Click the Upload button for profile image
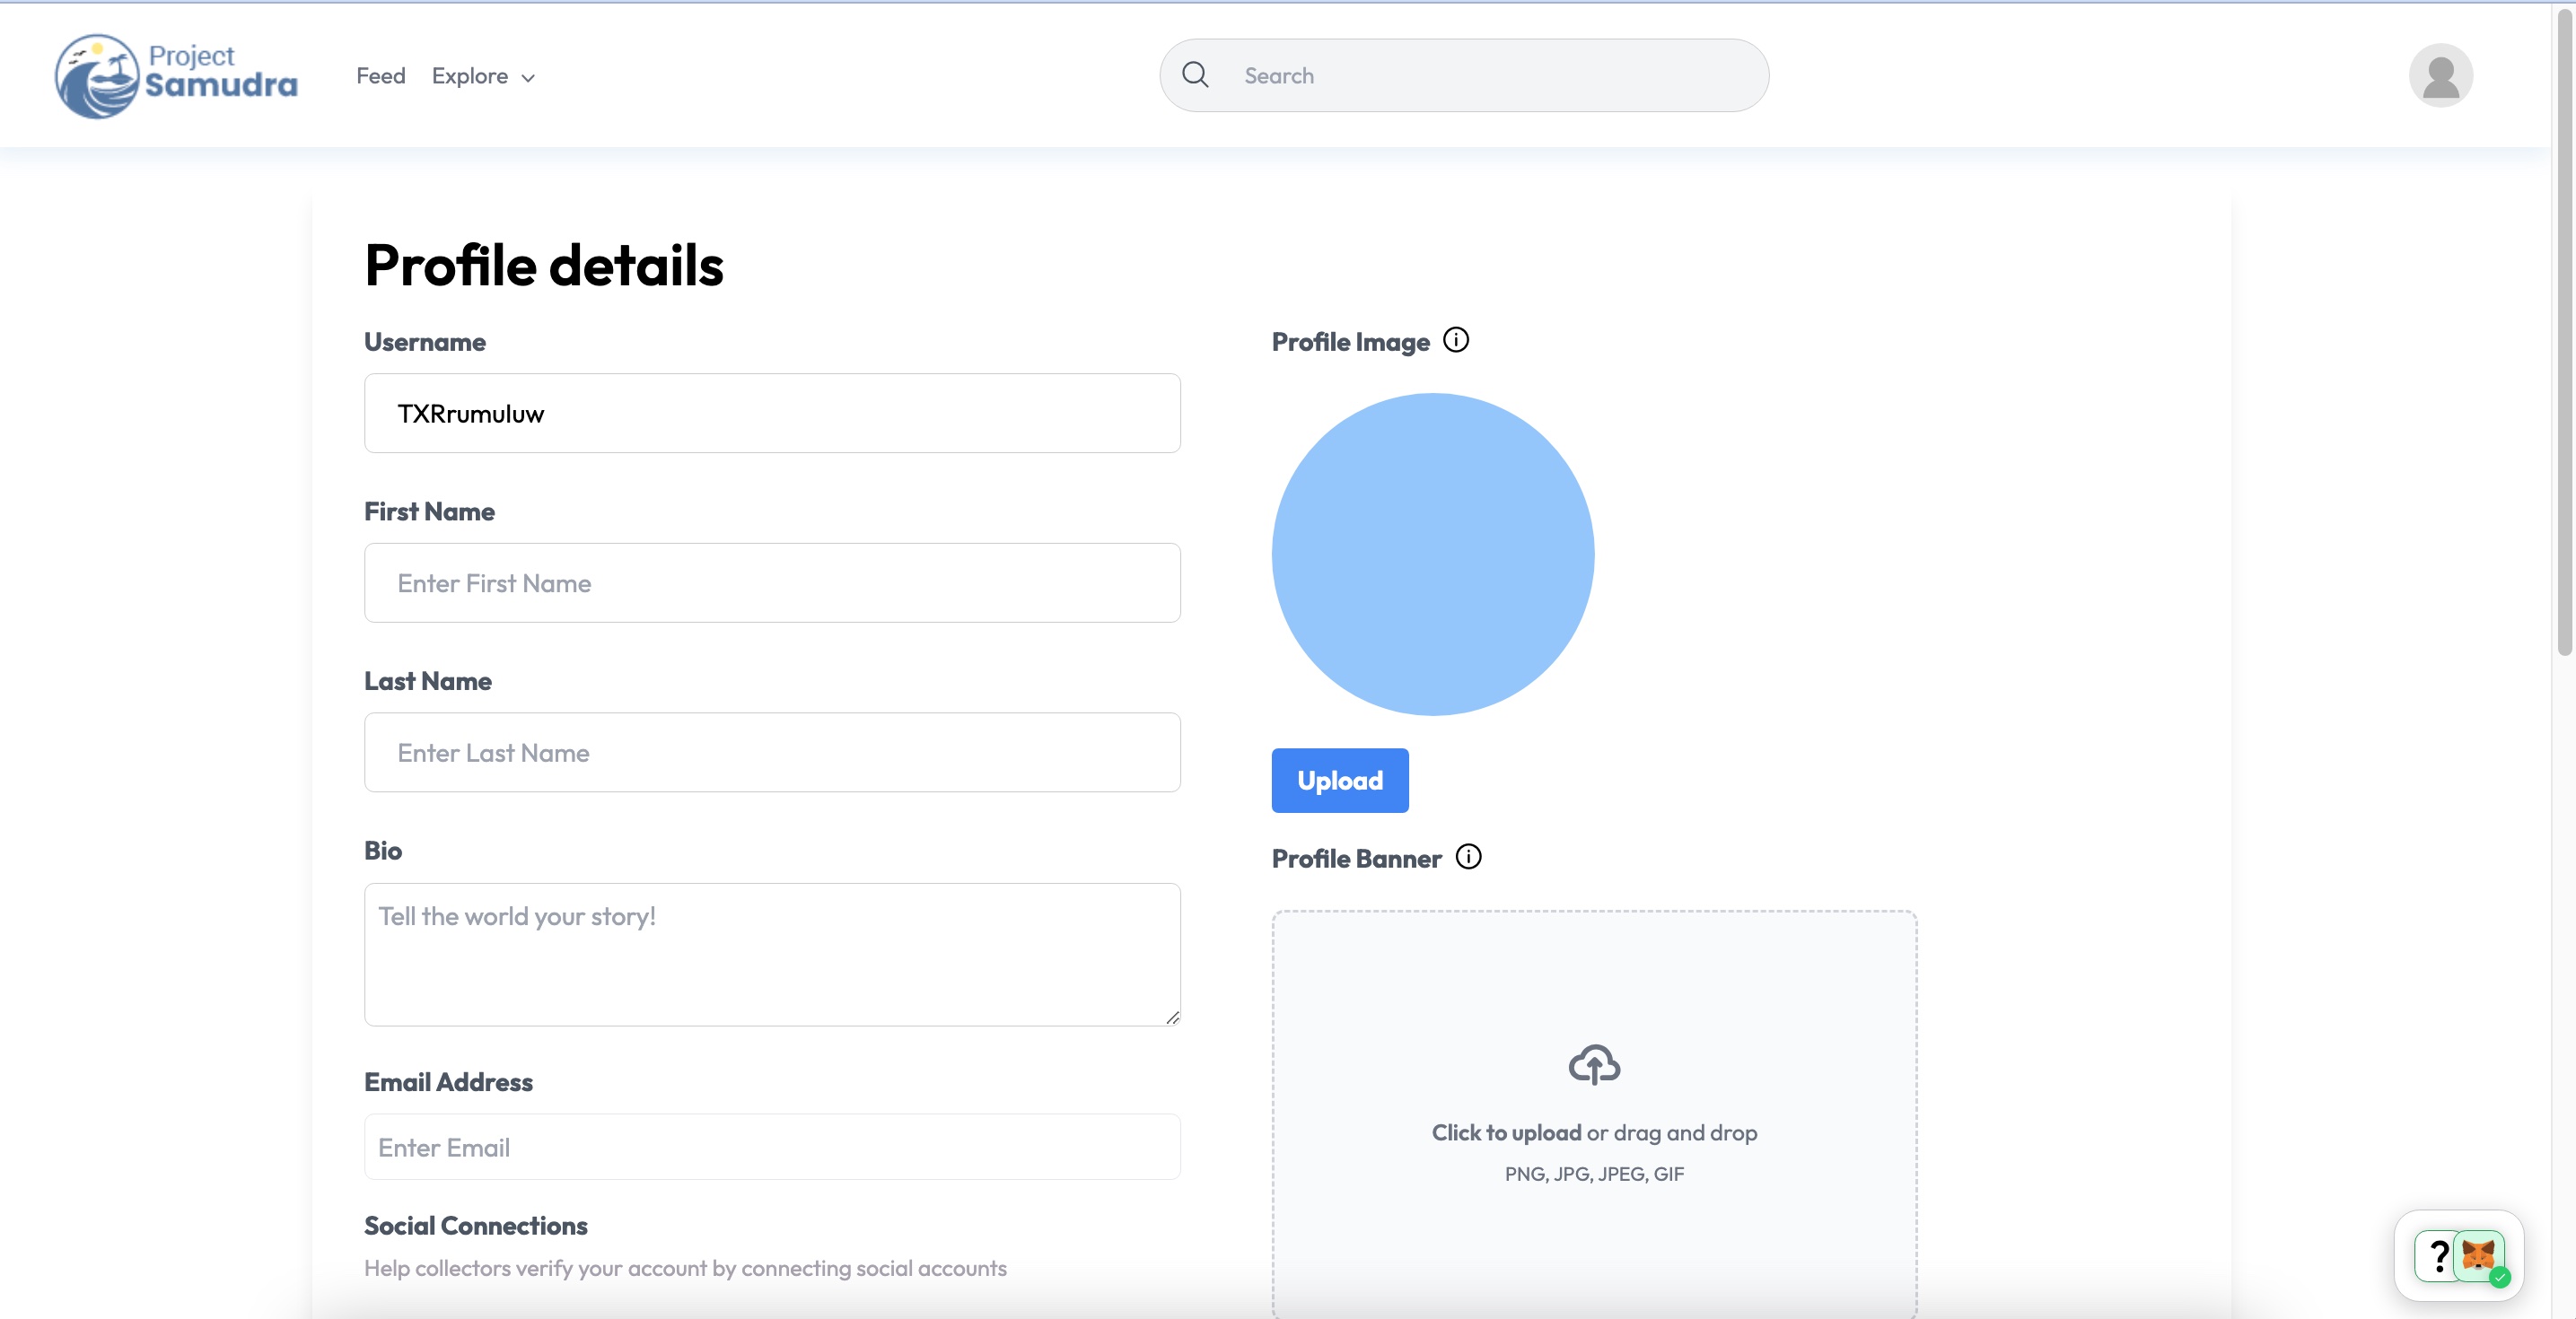 (x=1339, y=780)
